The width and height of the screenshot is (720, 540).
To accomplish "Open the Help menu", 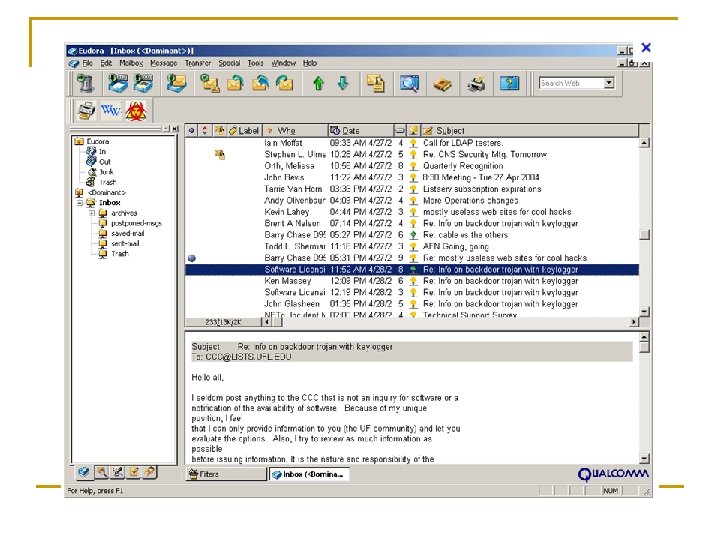I will pos(310,63).
